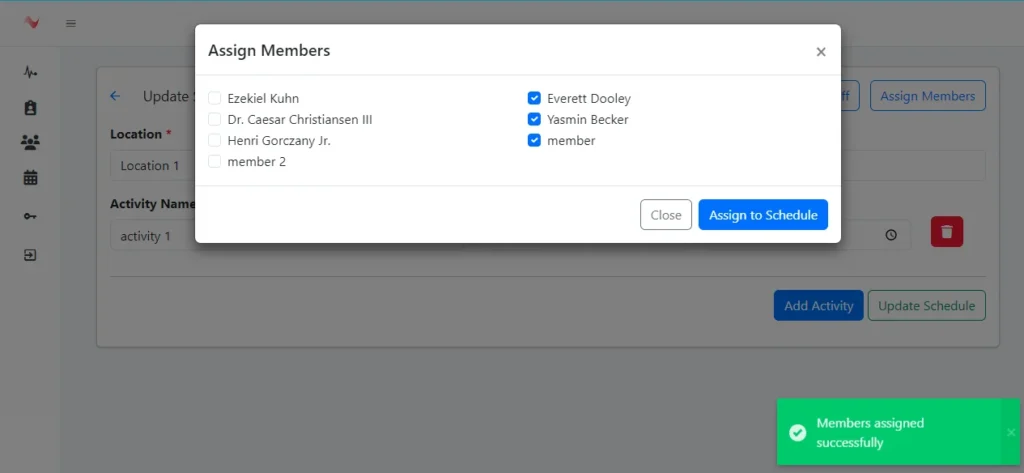Screen dimensions: 1024x473
Task: Toggle the hamburger menu icon
Action: 71,23
